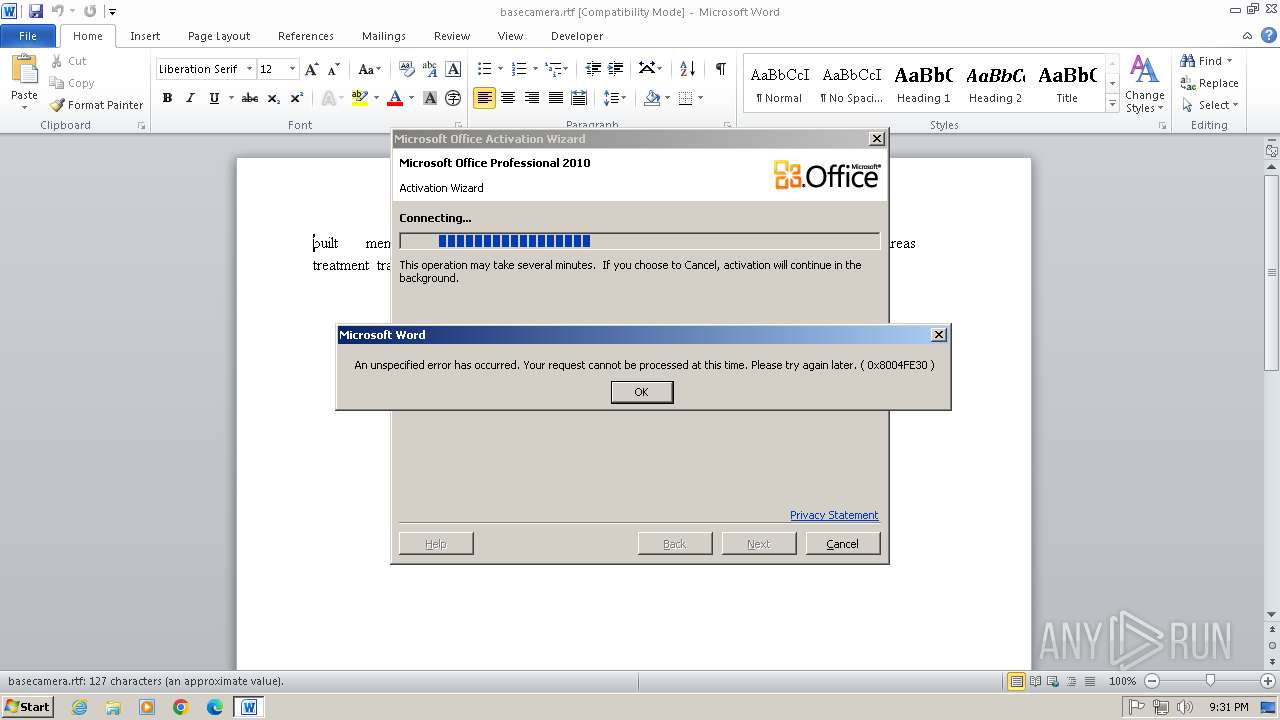Click the vertical scrollbar down arrow

coord(1271,613)
